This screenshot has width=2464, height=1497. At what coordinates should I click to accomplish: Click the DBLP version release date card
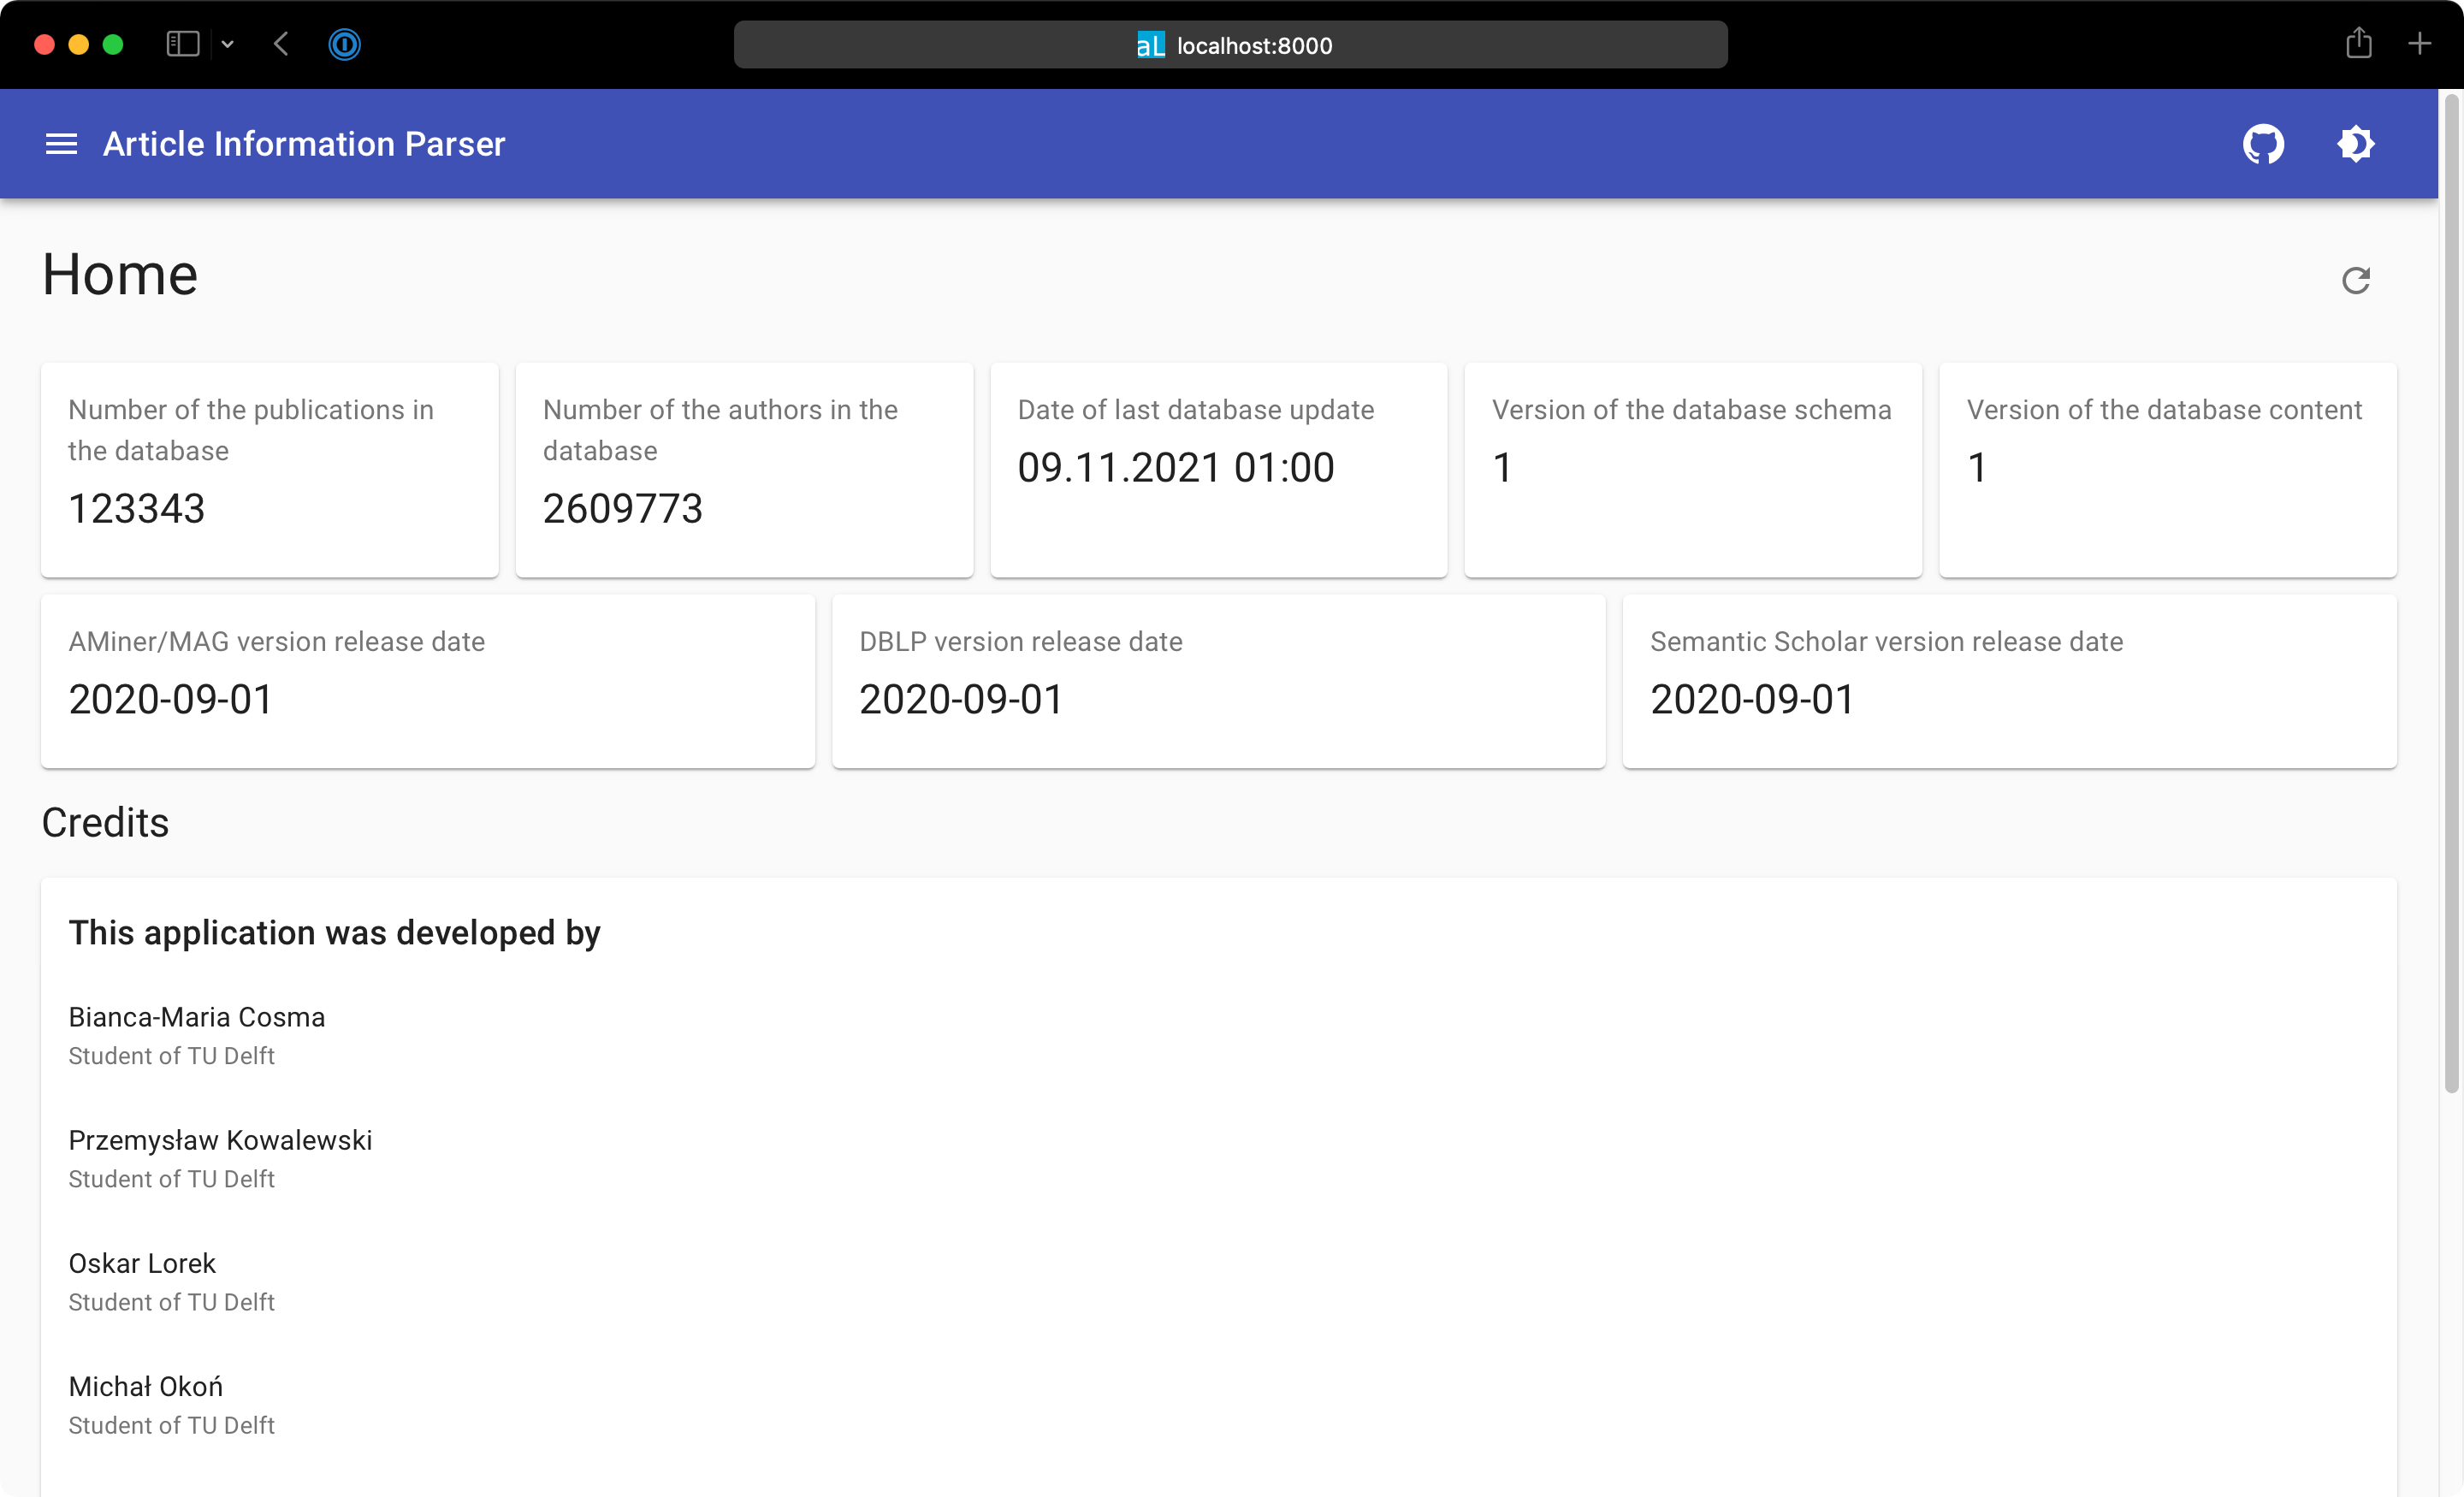click(1218, 681)
